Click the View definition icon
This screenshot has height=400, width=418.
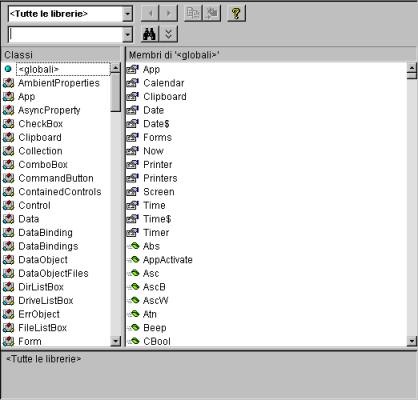pyautogui.click(x=212, y=13)
